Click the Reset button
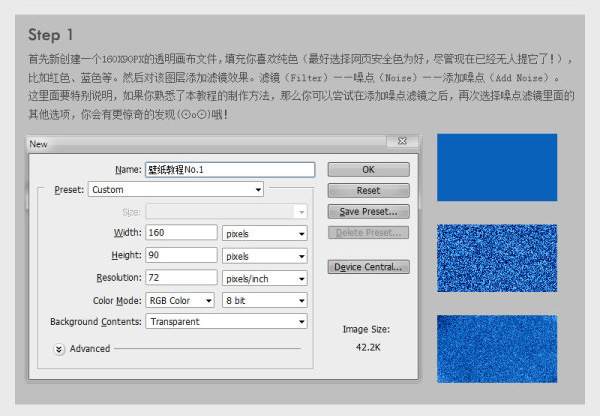 (x=368, y=191)
